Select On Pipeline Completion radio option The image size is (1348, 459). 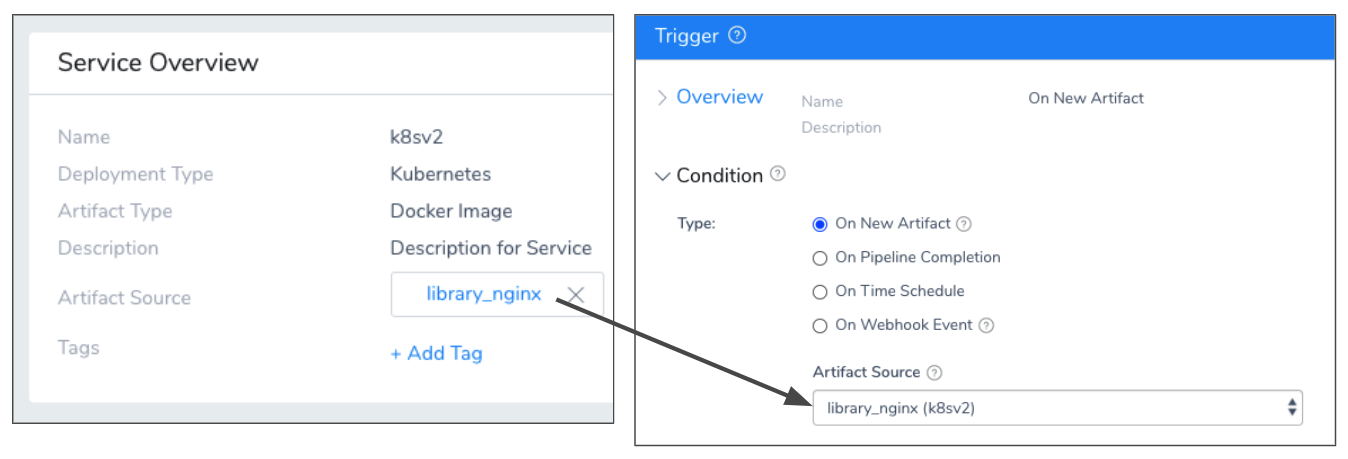pyautogui.click(x=820, y=258)
